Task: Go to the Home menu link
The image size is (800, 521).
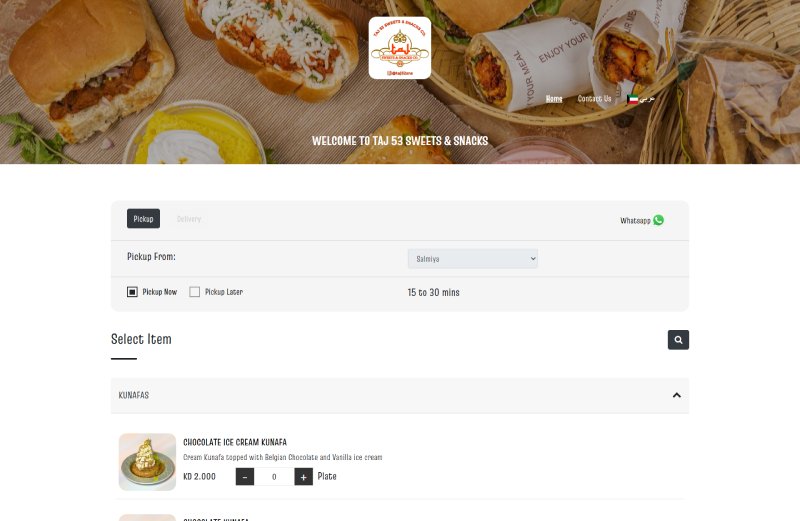Action: tap(554, 99)
